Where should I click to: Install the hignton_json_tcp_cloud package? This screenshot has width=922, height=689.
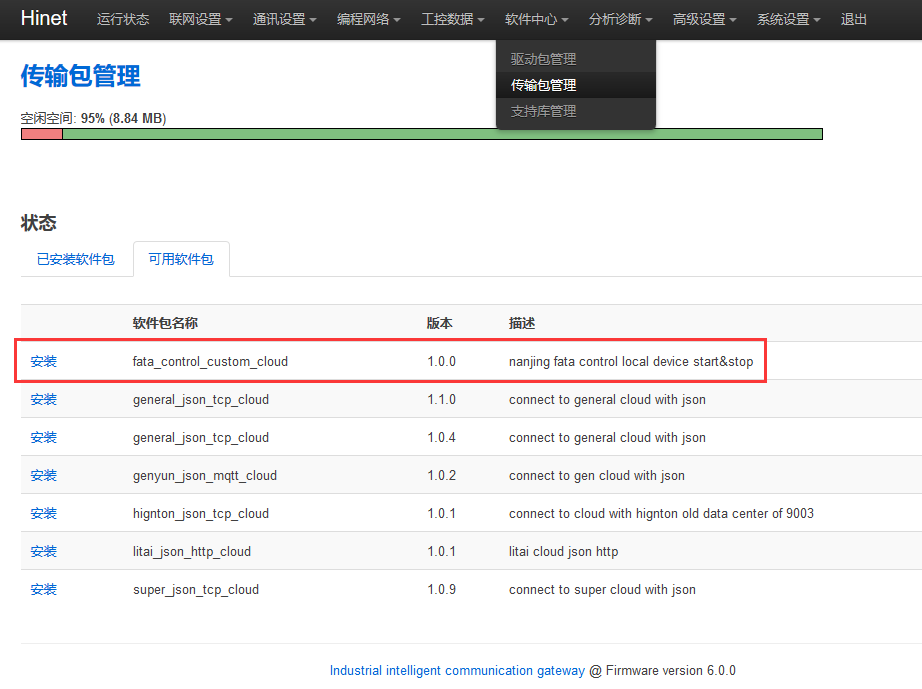(x=44, y=513)
